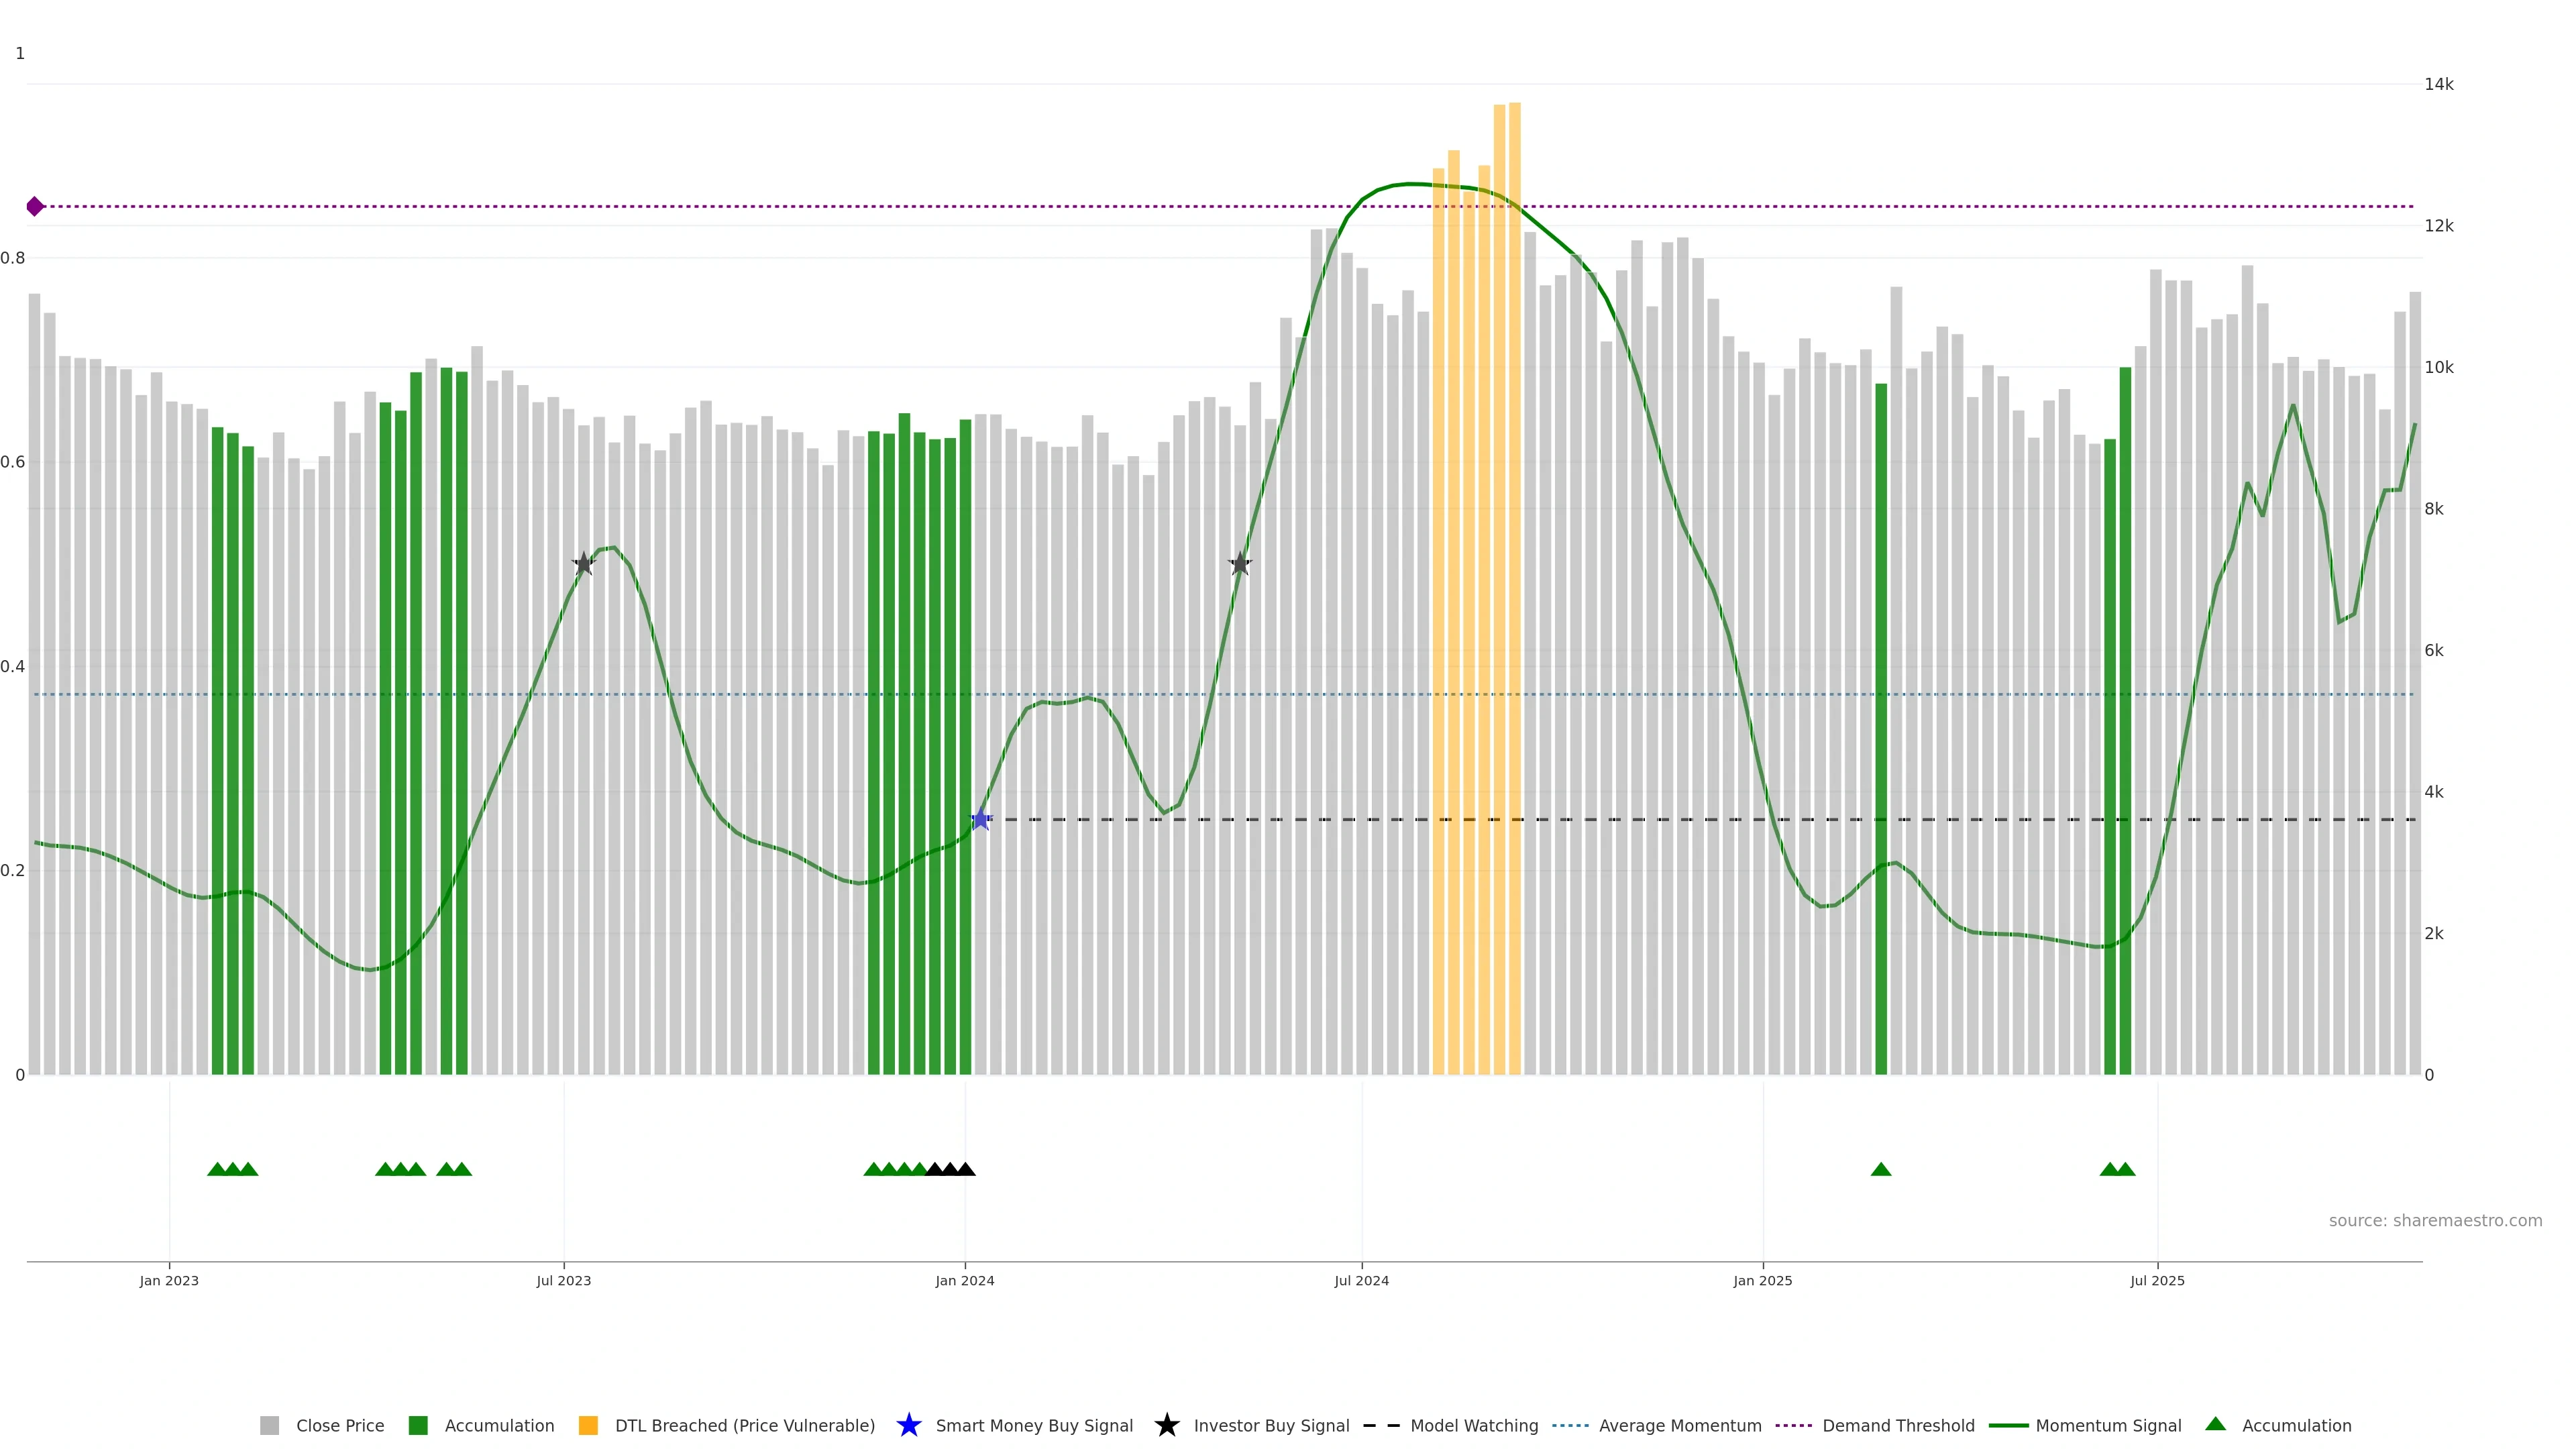Image resolution: width=2576 pixels, height=1449 pixels.
Task: Click the green Accumulation square in legend
Action: (x=418, y=1425)
